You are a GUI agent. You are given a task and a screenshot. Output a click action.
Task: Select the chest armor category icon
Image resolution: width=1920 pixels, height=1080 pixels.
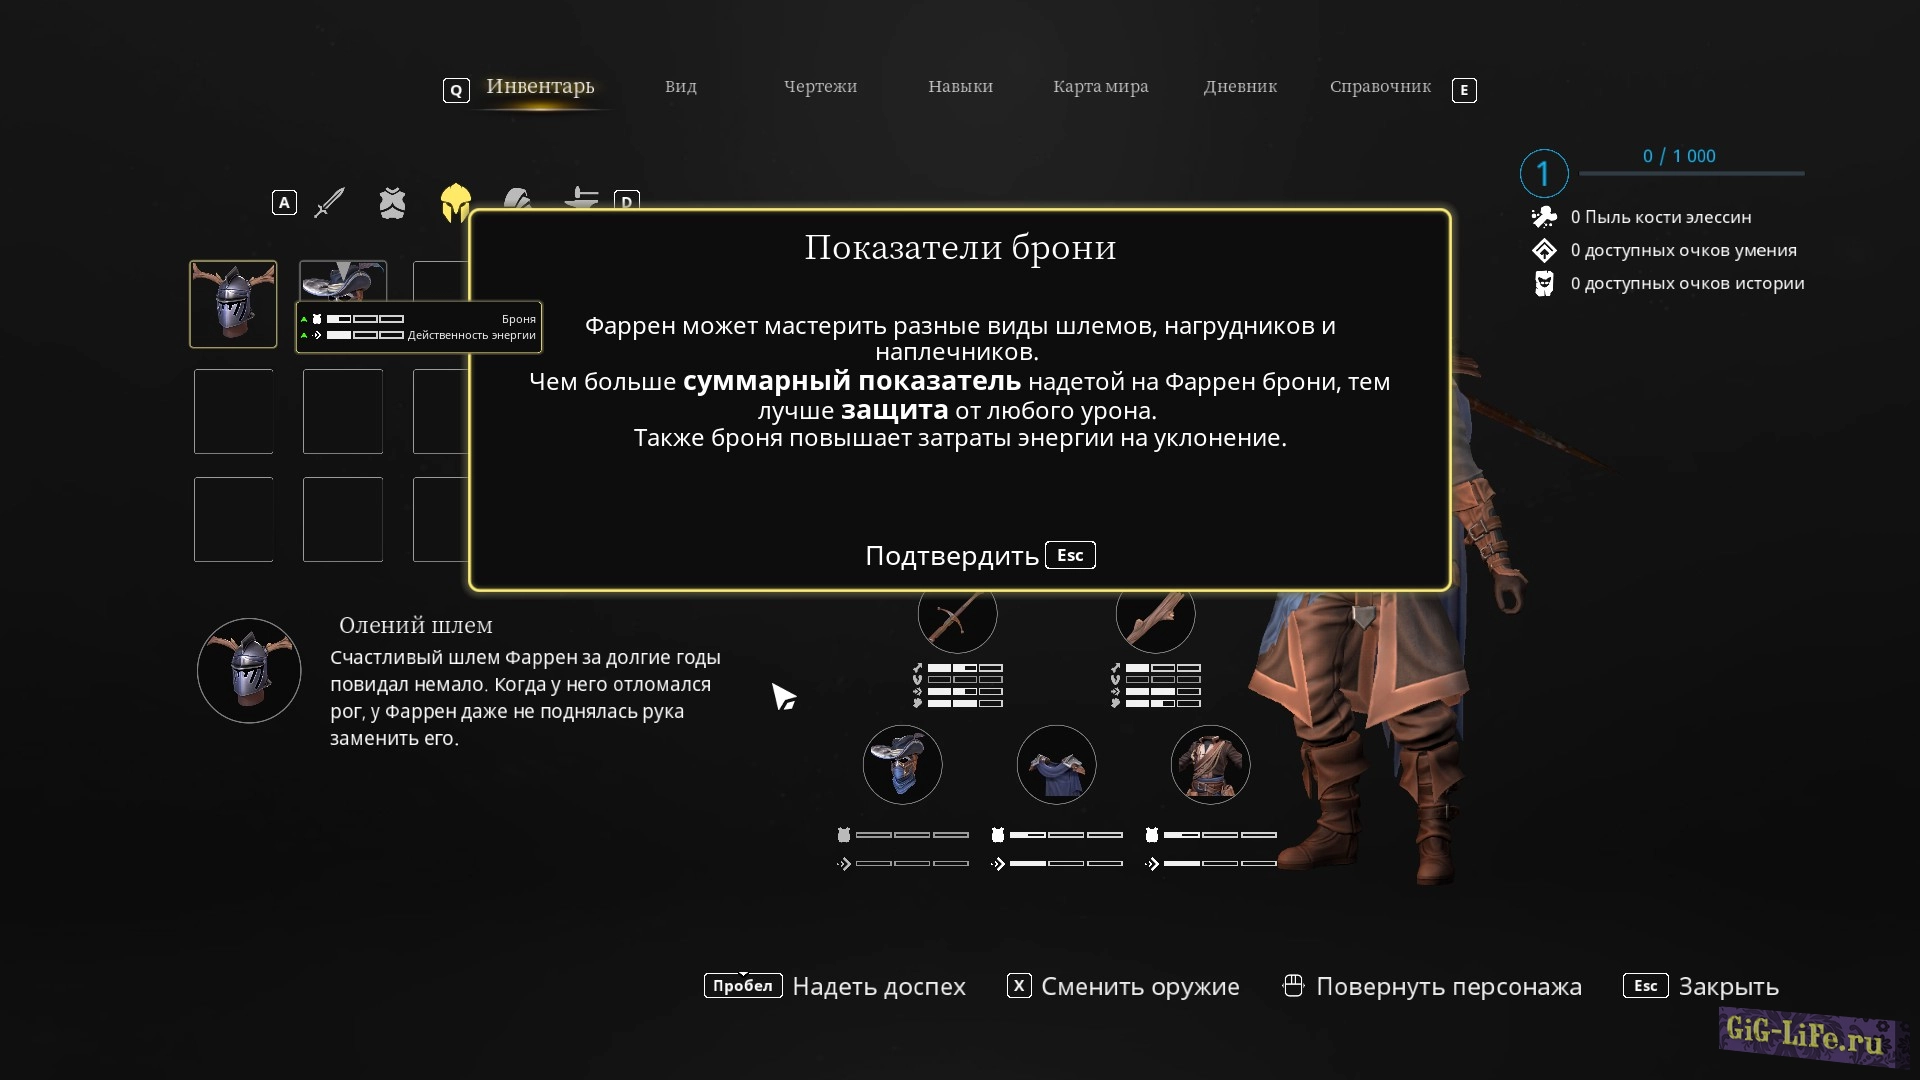pos(392,203)
